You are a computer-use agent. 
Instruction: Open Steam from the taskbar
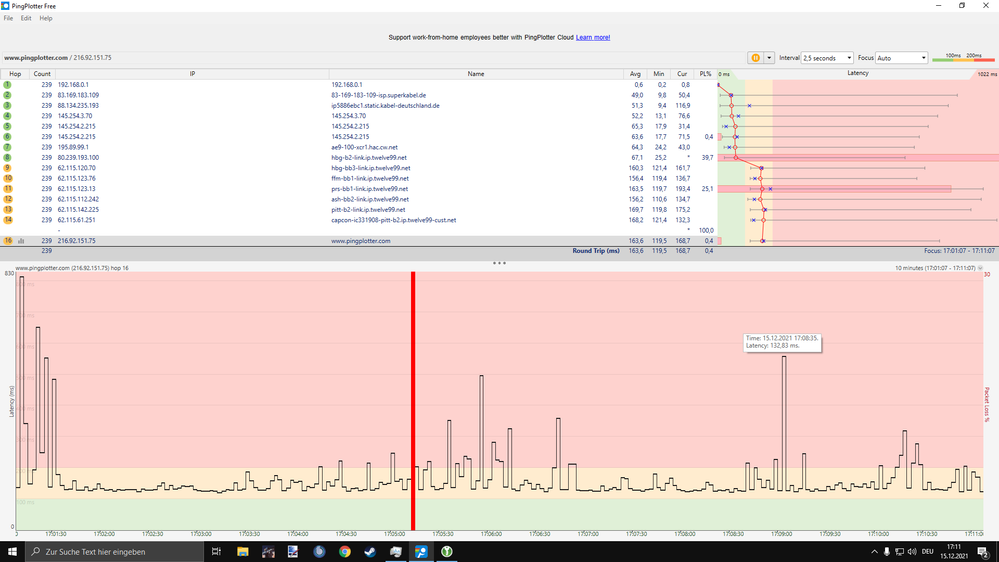click(x=370, y=552)
